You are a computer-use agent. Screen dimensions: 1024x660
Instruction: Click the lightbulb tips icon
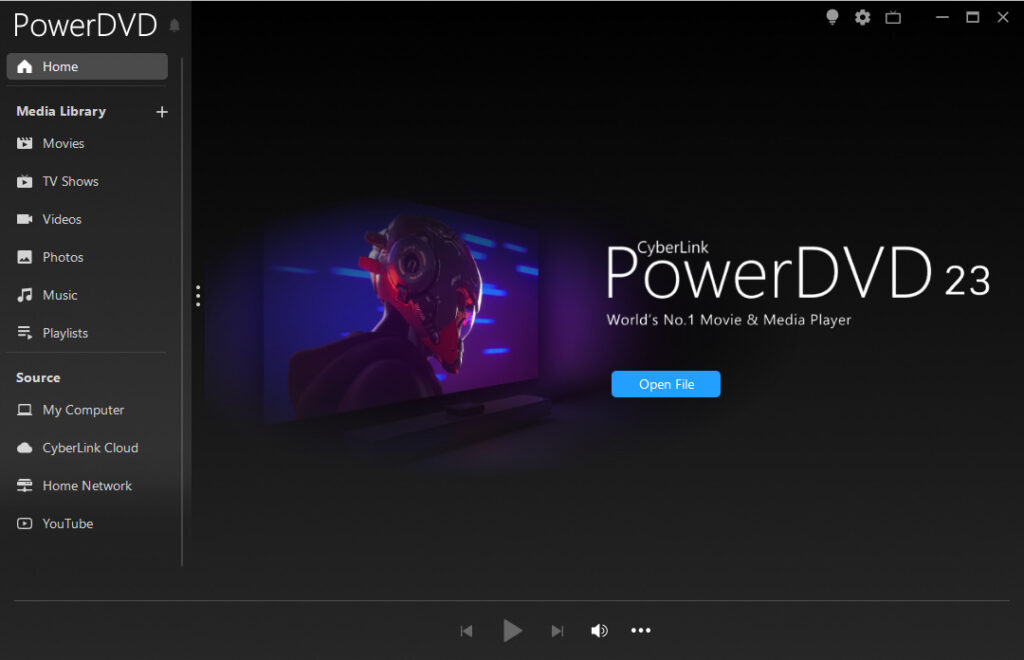pyautogui.click(x=832, y=18)
